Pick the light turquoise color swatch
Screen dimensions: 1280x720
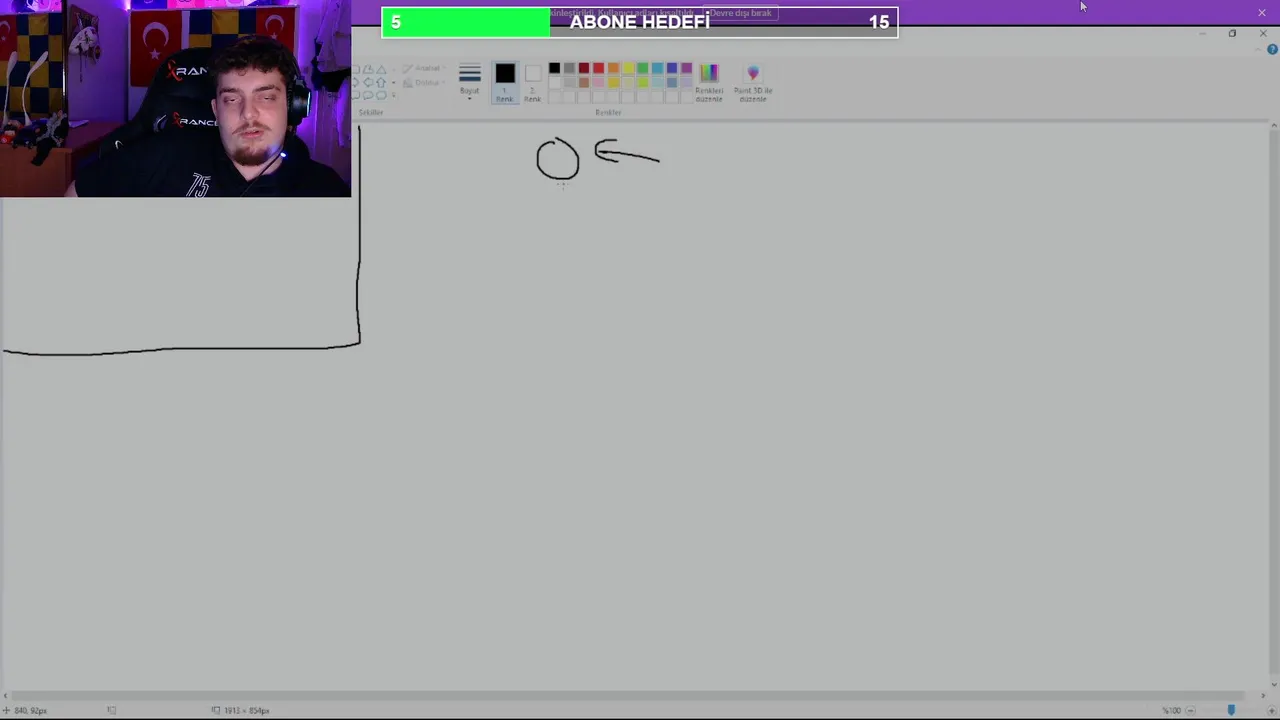coord(657,82)
